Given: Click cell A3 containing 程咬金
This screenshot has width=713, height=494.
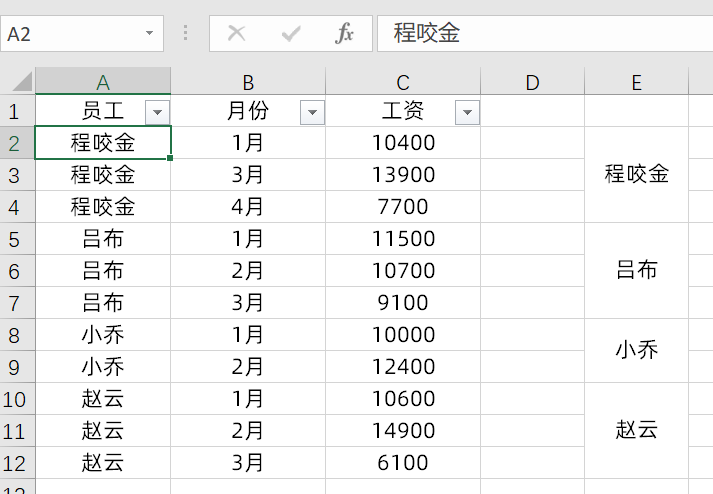Looking at the screenshot, I should pyautogui.click(x=103, y=175).
